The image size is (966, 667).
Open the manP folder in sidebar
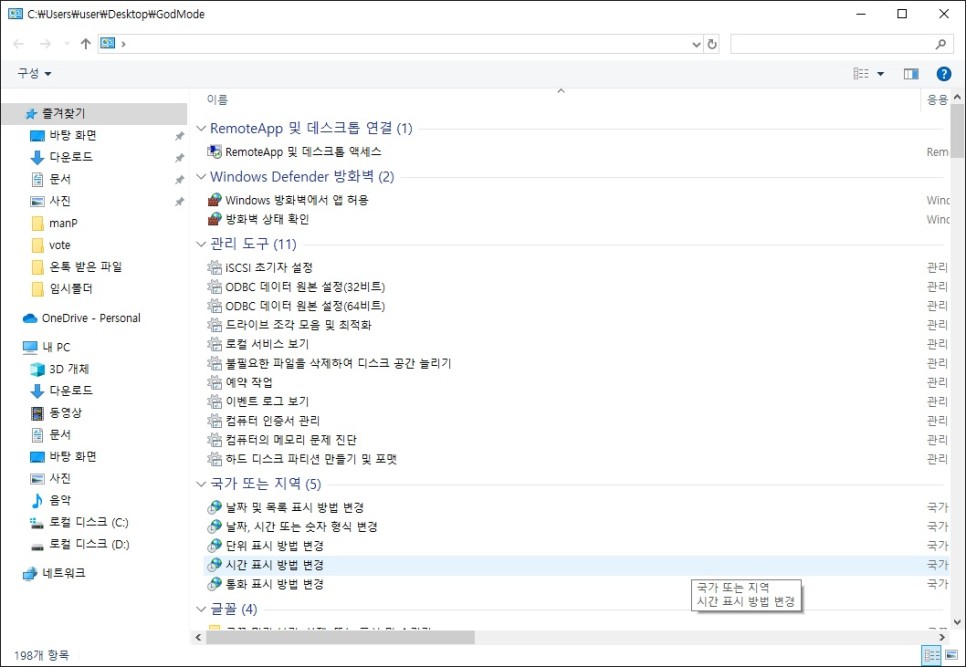(x=63, y=223)
